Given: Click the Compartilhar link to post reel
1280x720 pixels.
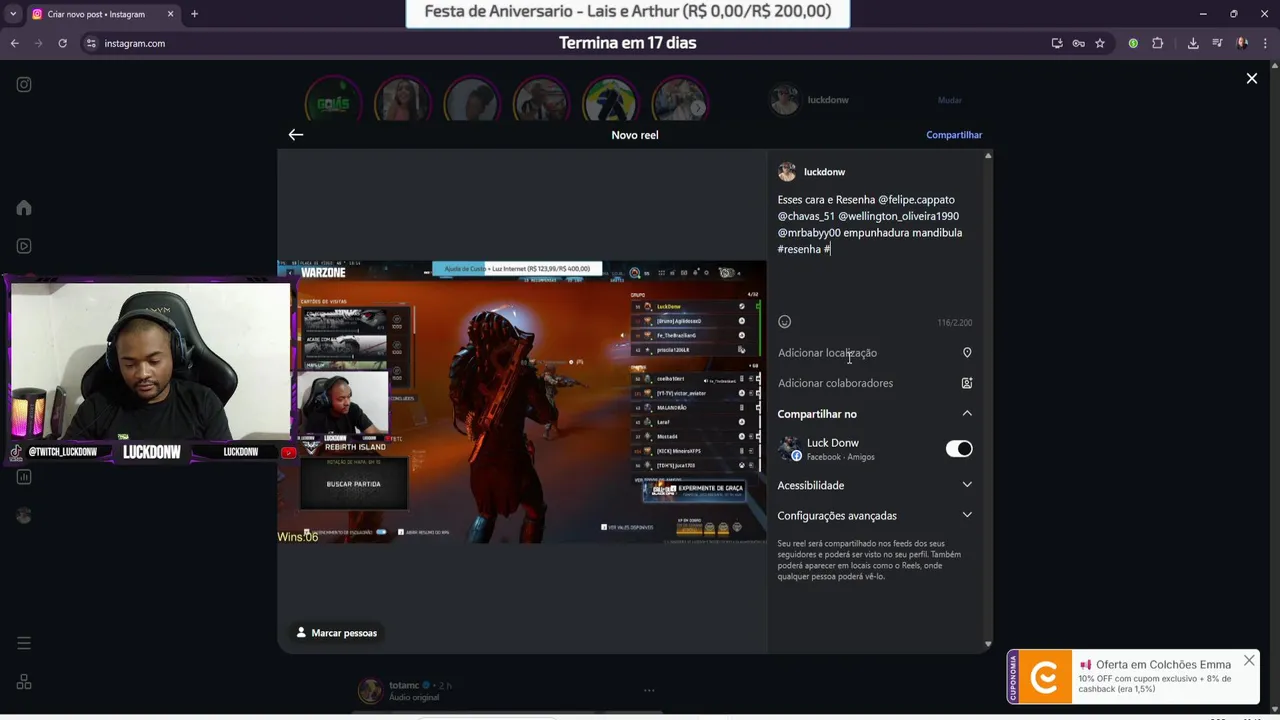Looking at the screenshot, I should (x=954, y=135).
